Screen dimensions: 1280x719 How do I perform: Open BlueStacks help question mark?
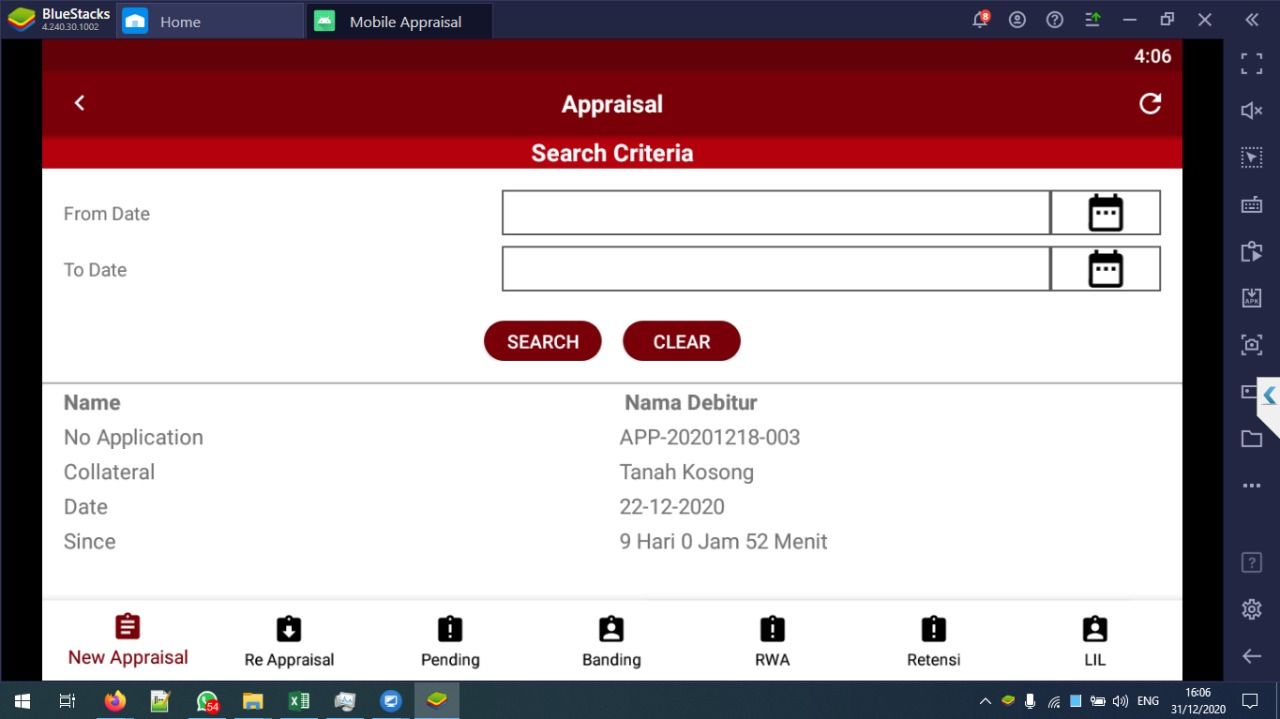(x=1054, y=20)
